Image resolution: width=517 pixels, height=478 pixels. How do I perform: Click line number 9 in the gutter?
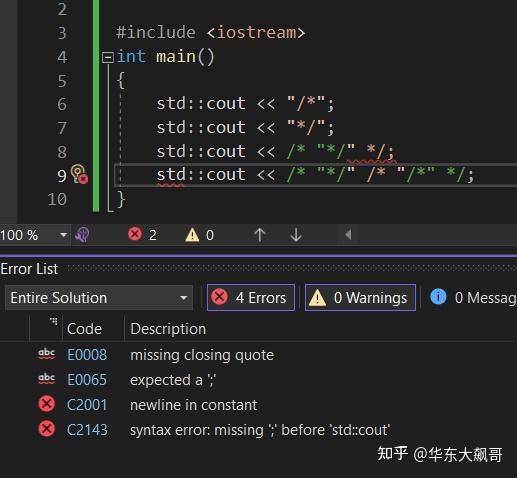[x=62, y=176]
